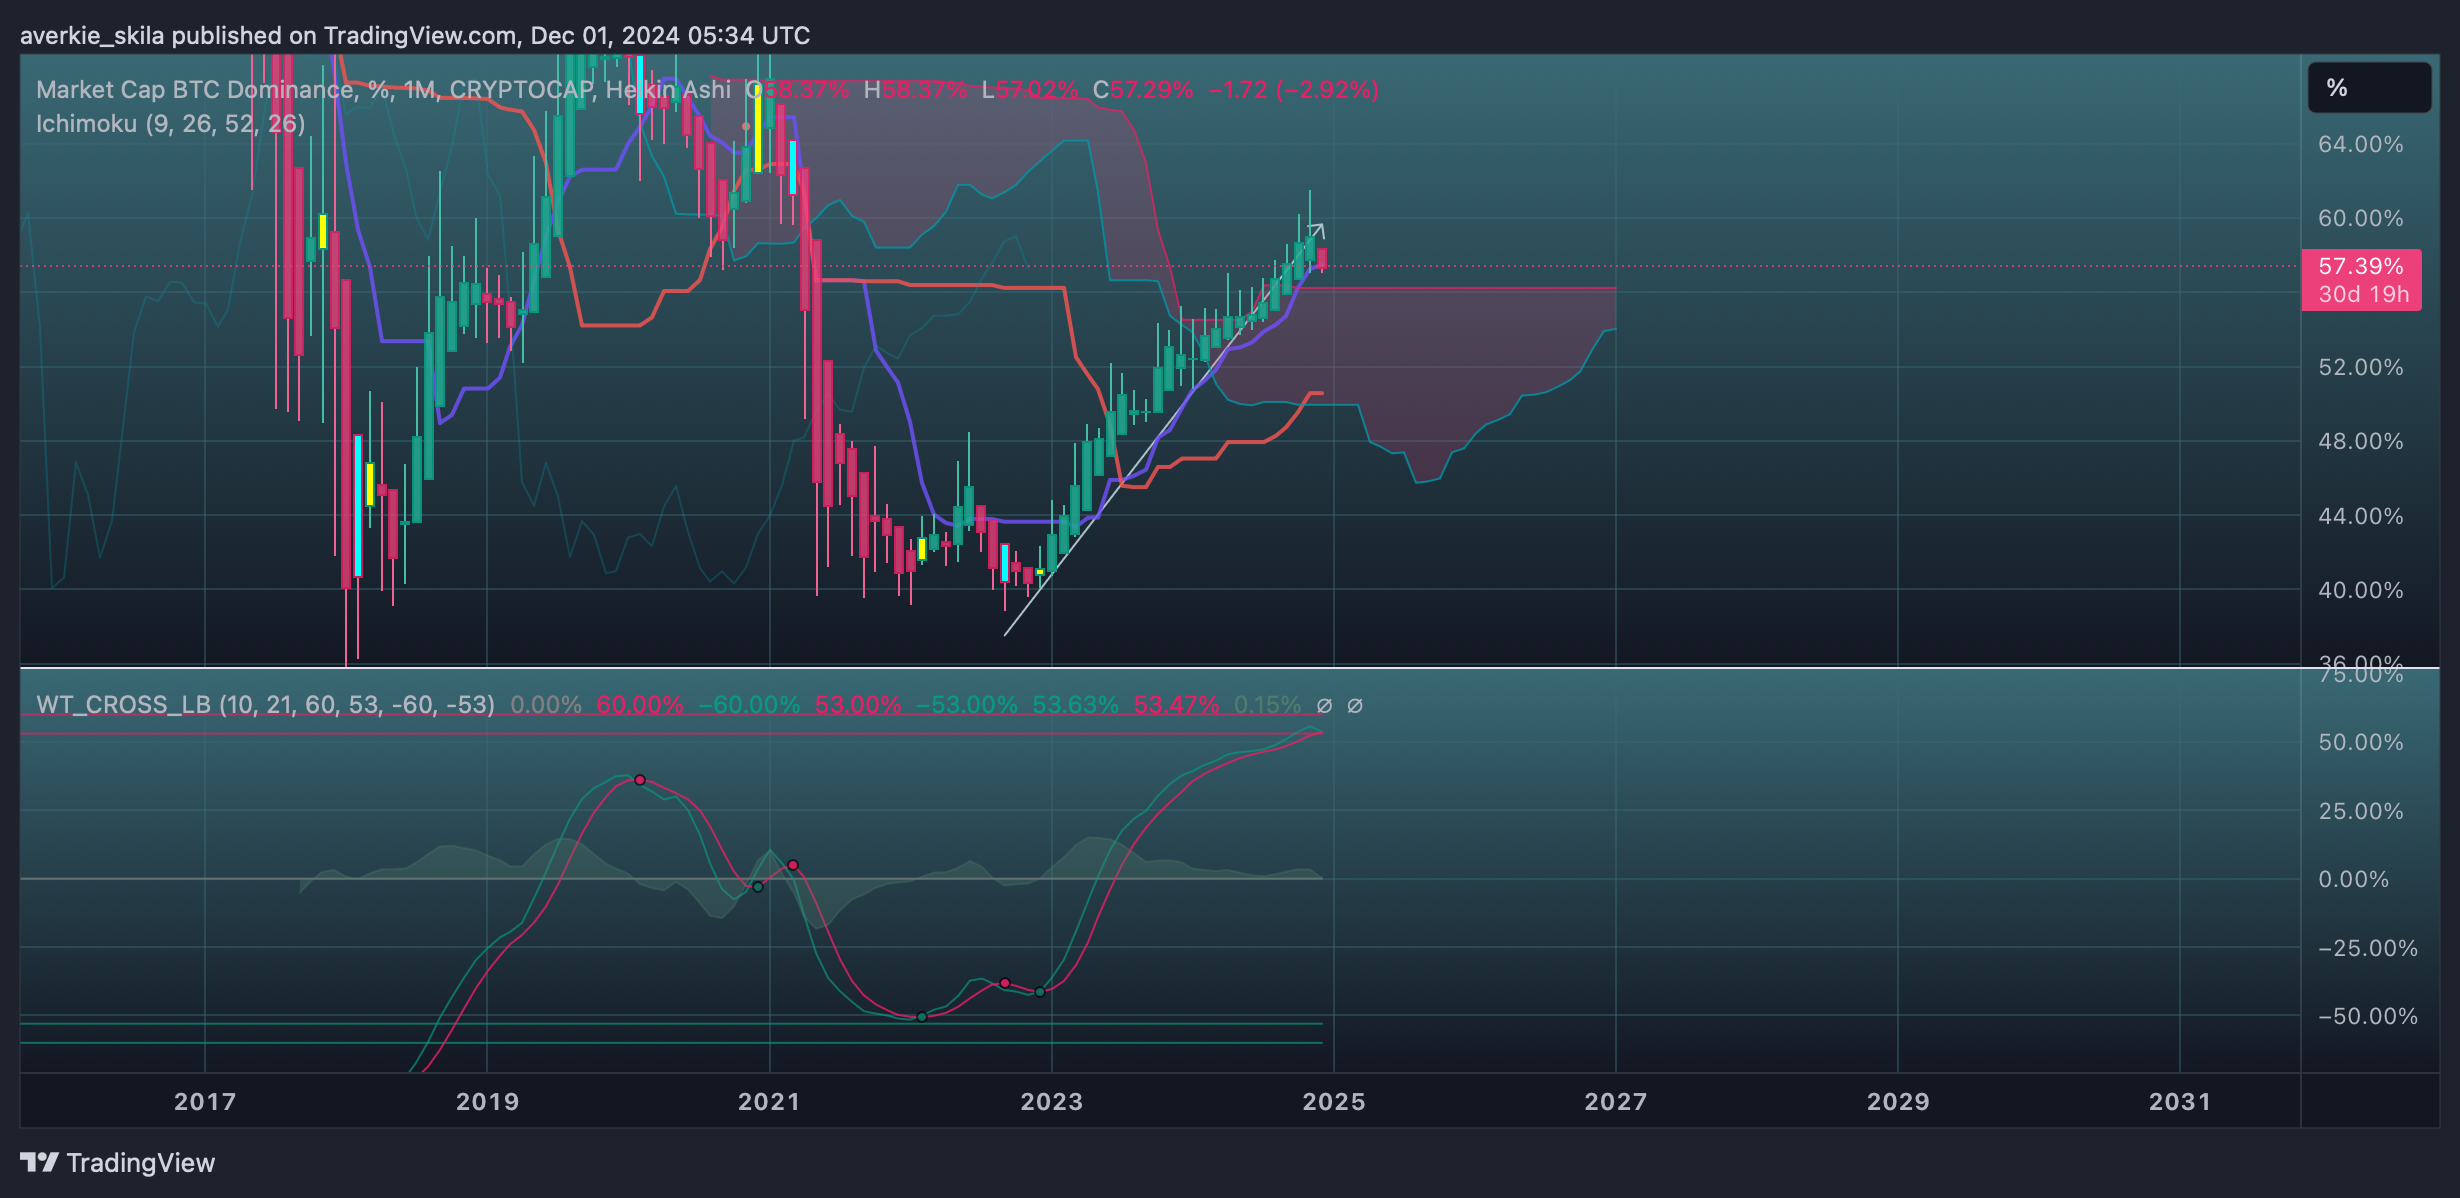This screenshot has width=2460, height=1198.
Task: Click the TradingView logo at bottom left
Action: click(118, 1163)
